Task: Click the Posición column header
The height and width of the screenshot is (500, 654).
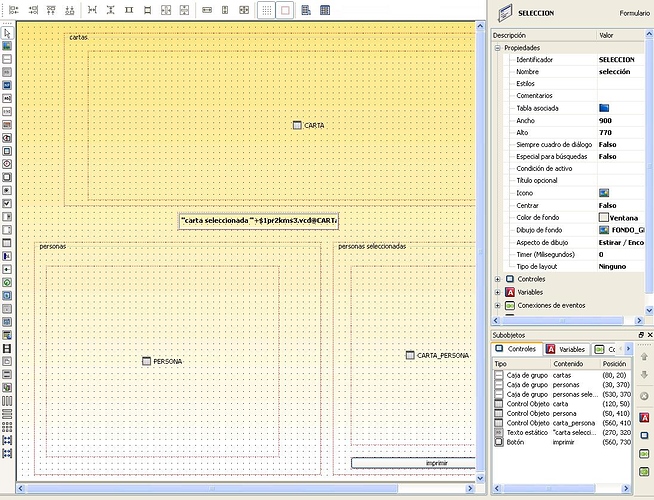Action: click(x=616, y=364)
